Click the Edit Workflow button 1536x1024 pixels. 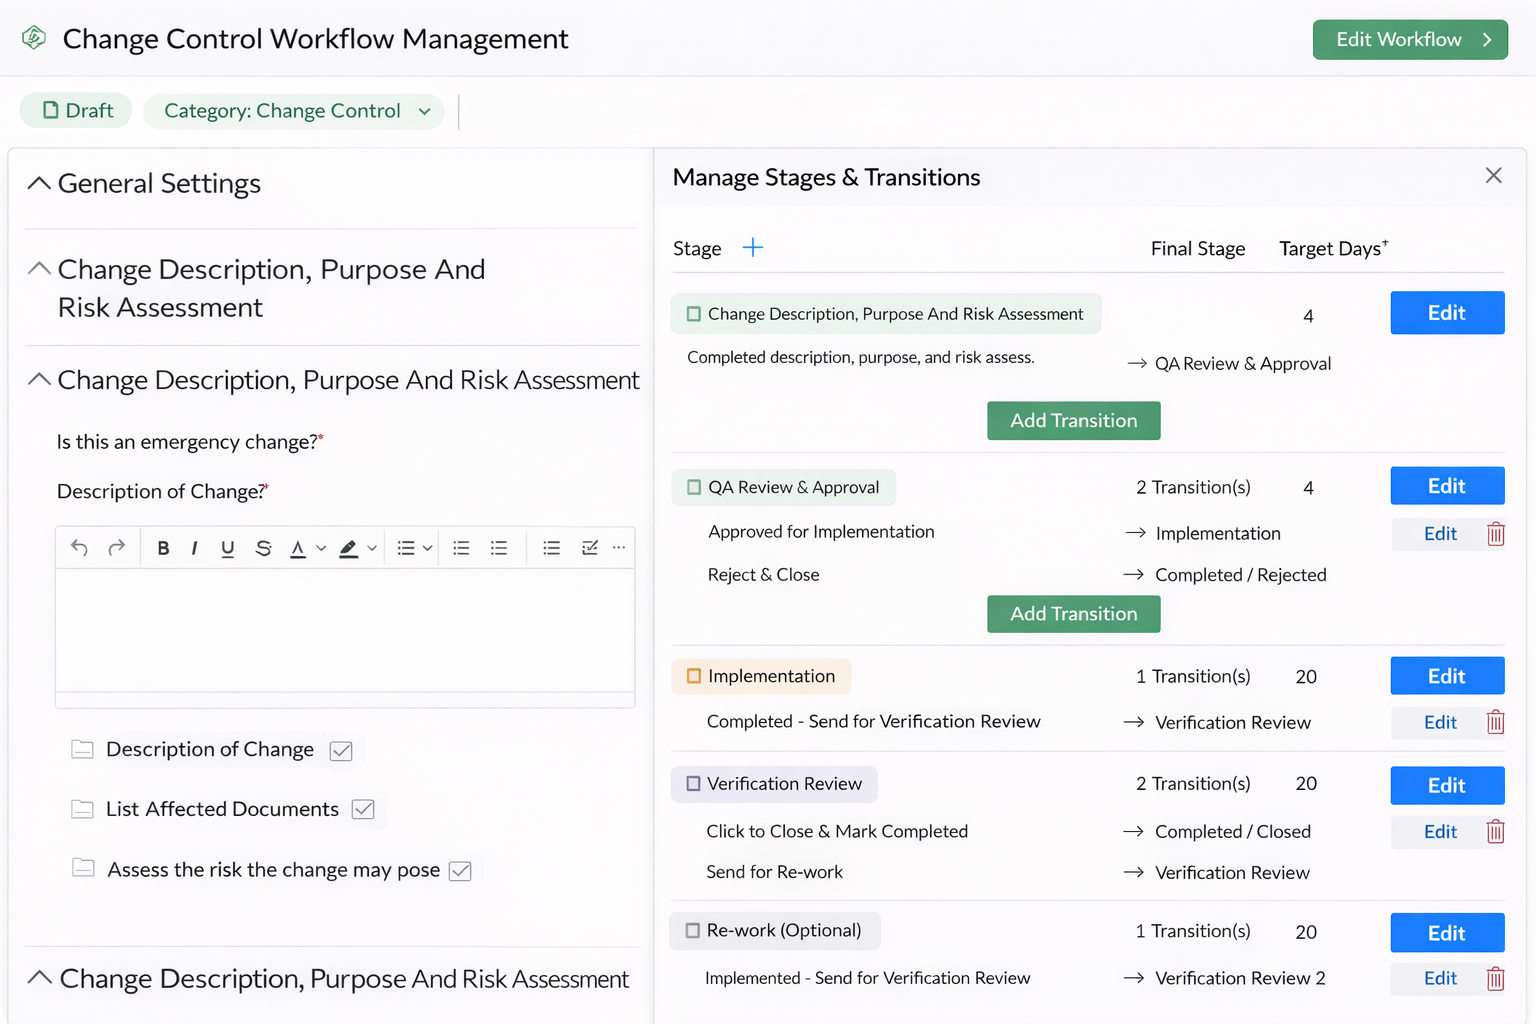[x=1410, y=39]
